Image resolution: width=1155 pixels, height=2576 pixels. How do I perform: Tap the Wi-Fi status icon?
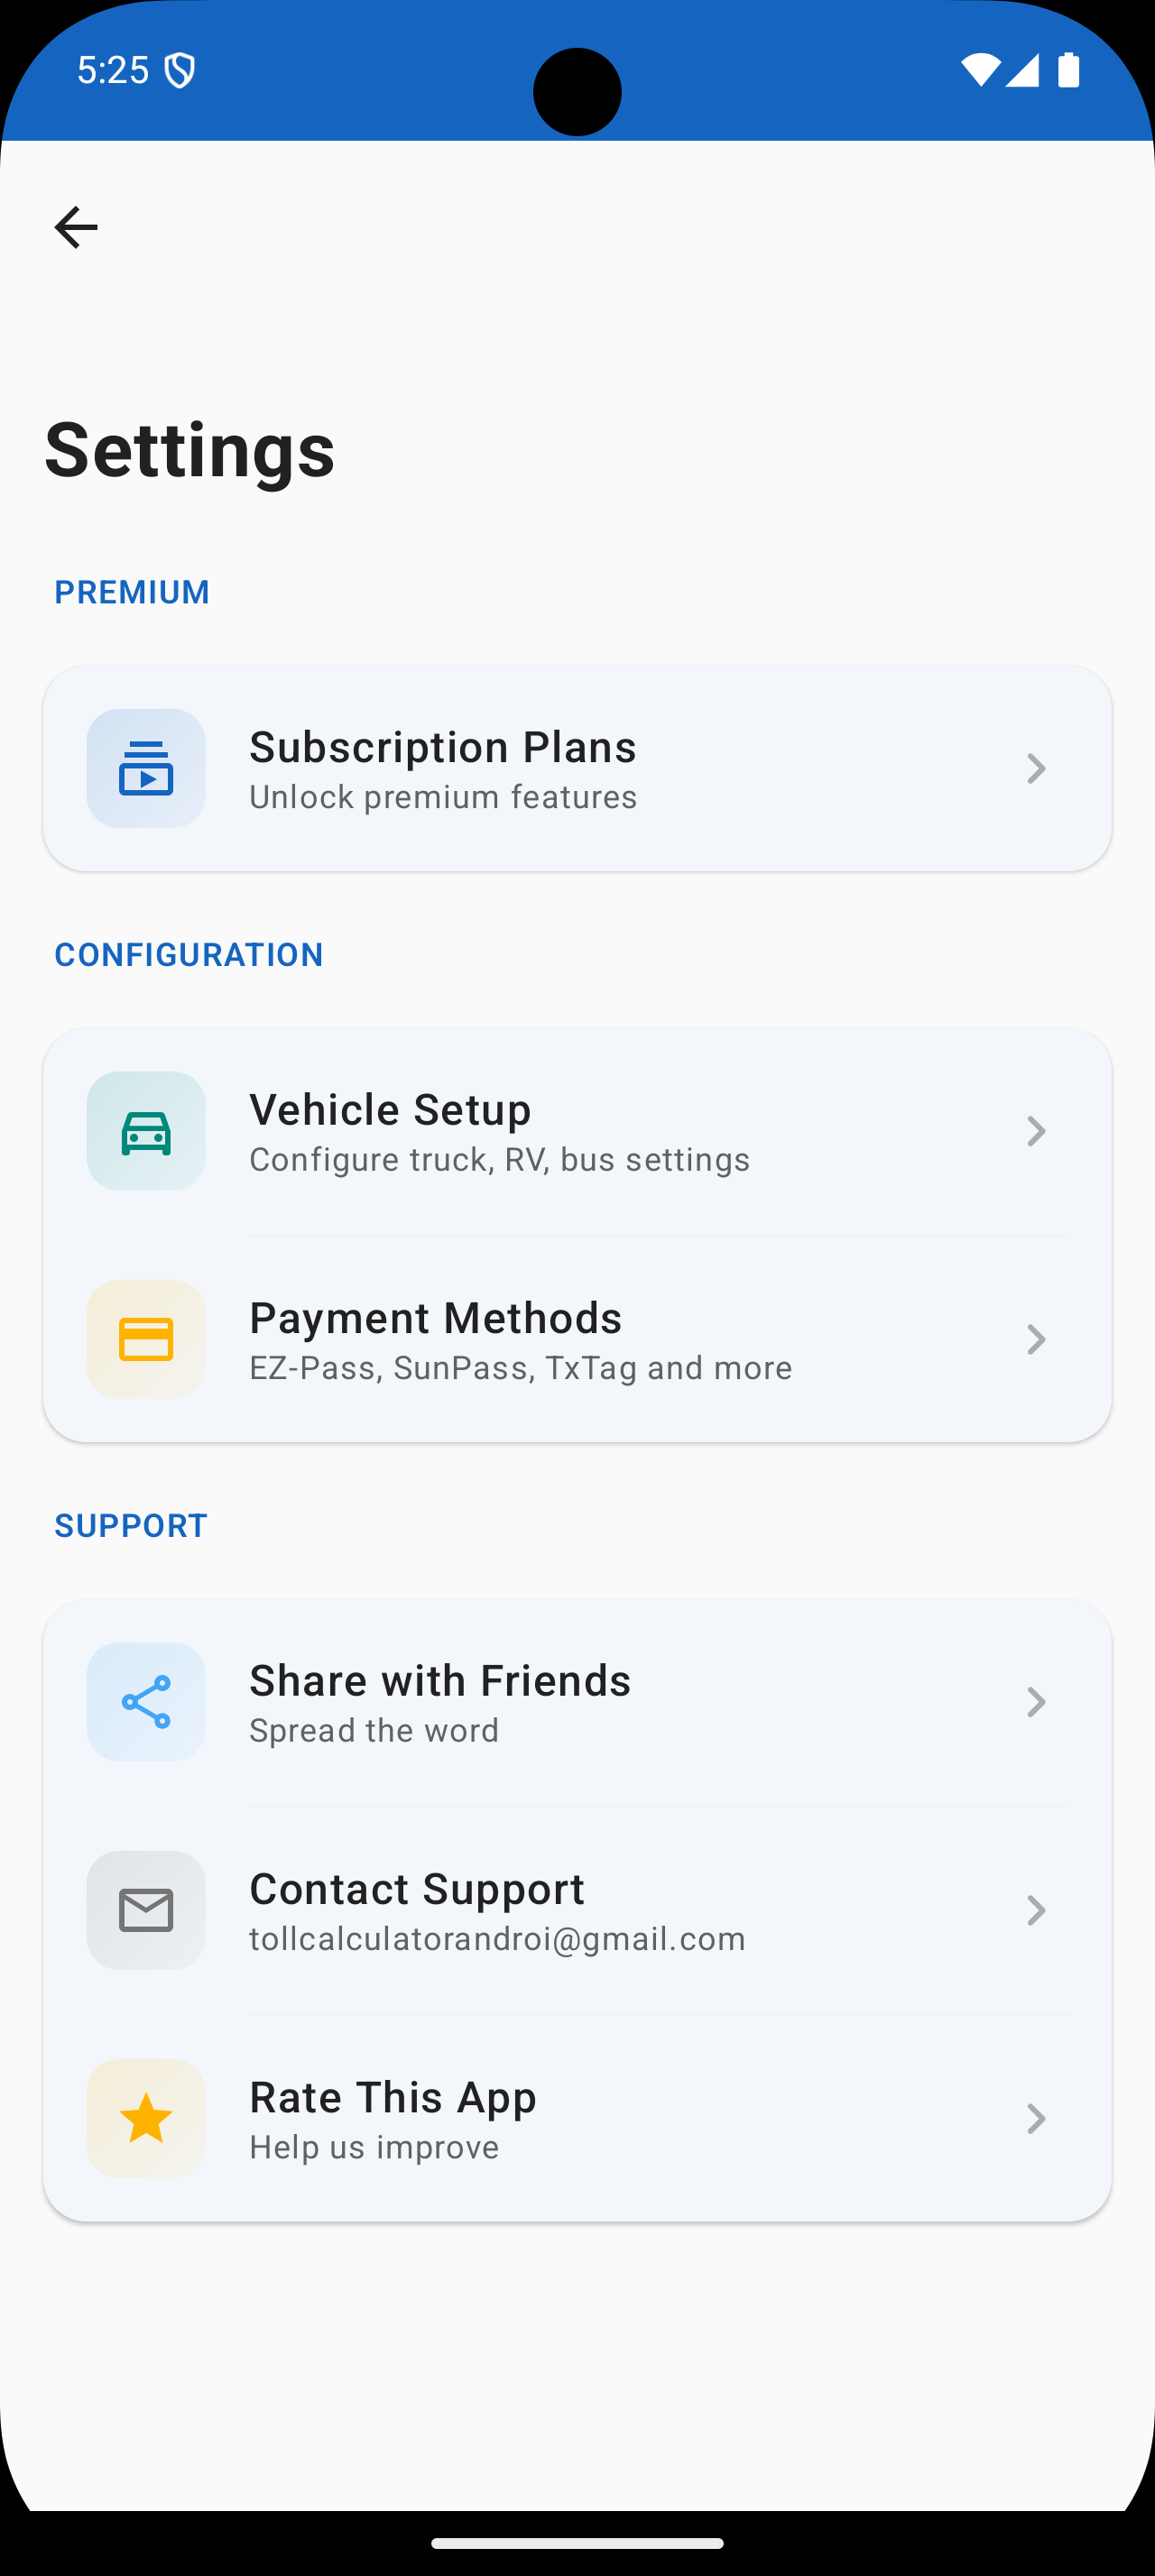(980, 70)
